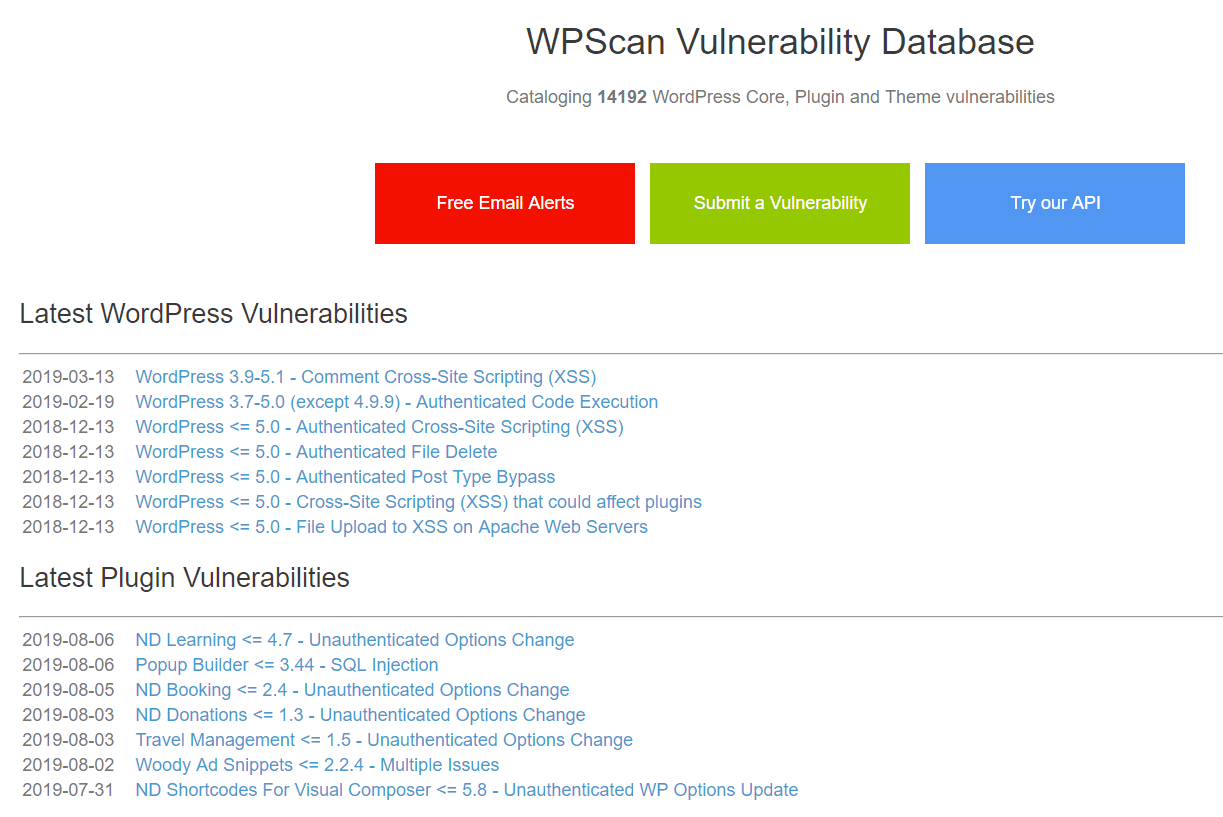1223x817 pixels.
Task: Open Authenticated Post Type Bypass link
Action: coord(346,477)
